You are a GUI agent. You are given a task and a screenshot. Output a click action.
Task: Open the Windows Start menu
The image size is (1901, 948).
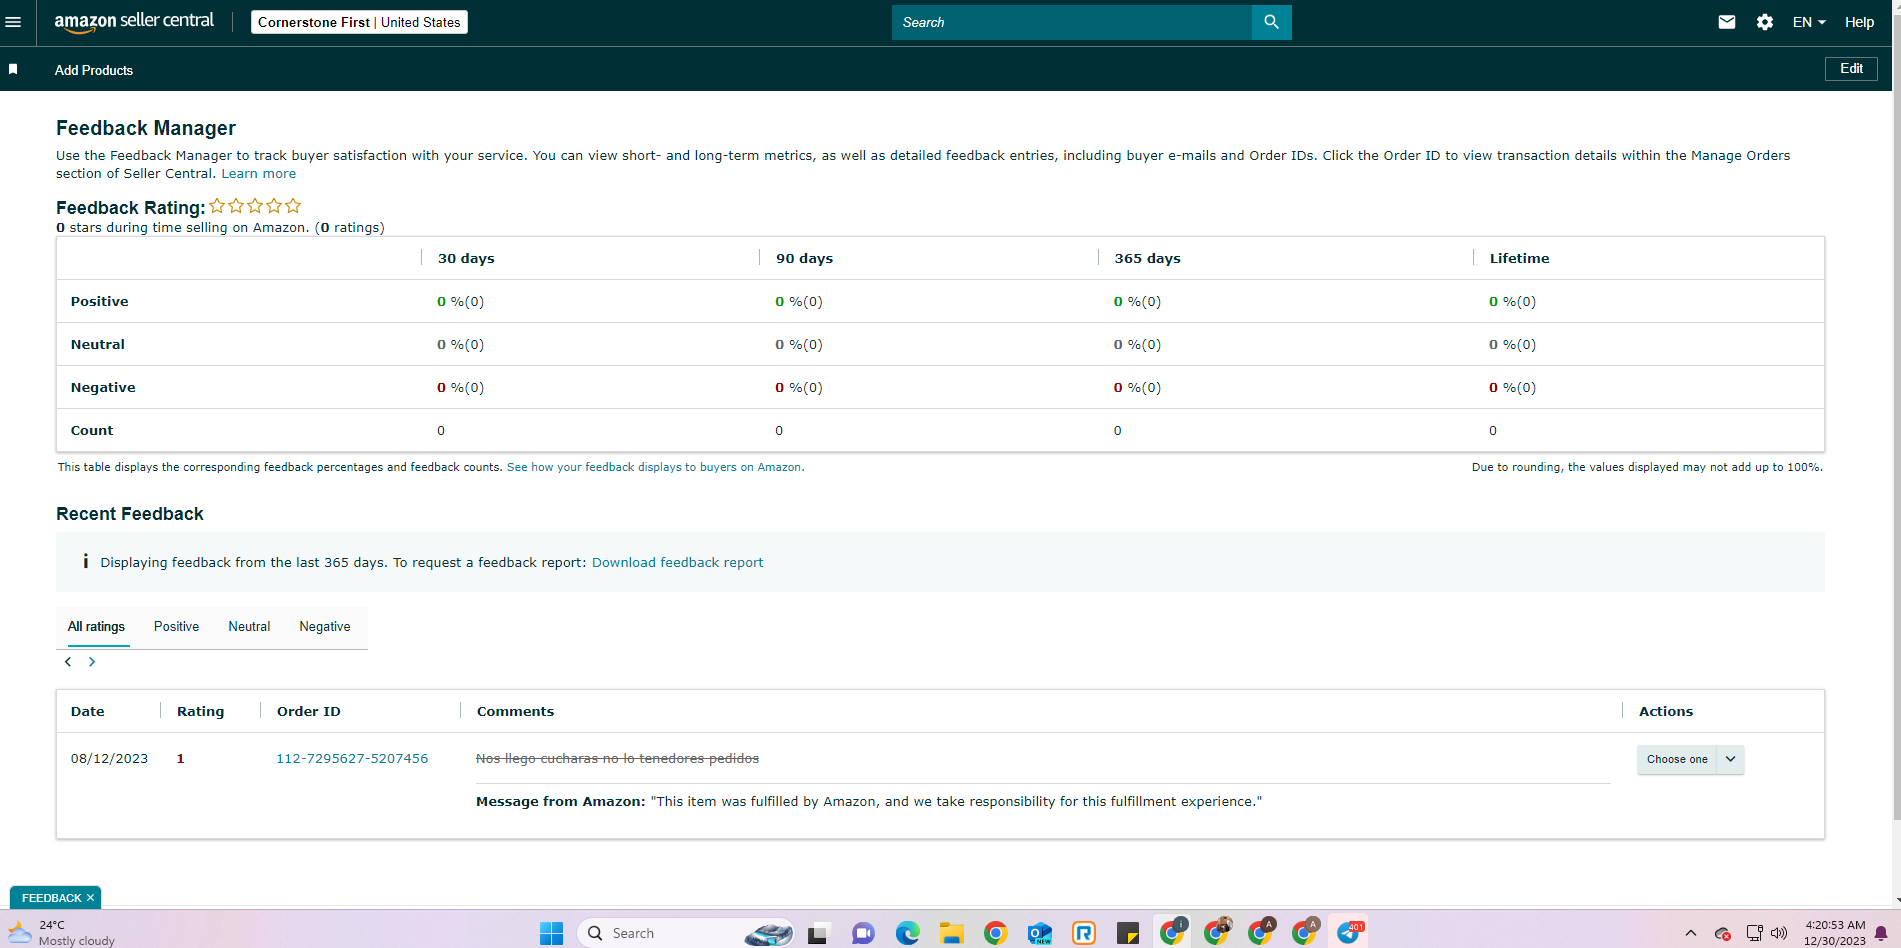click(551, 933)
